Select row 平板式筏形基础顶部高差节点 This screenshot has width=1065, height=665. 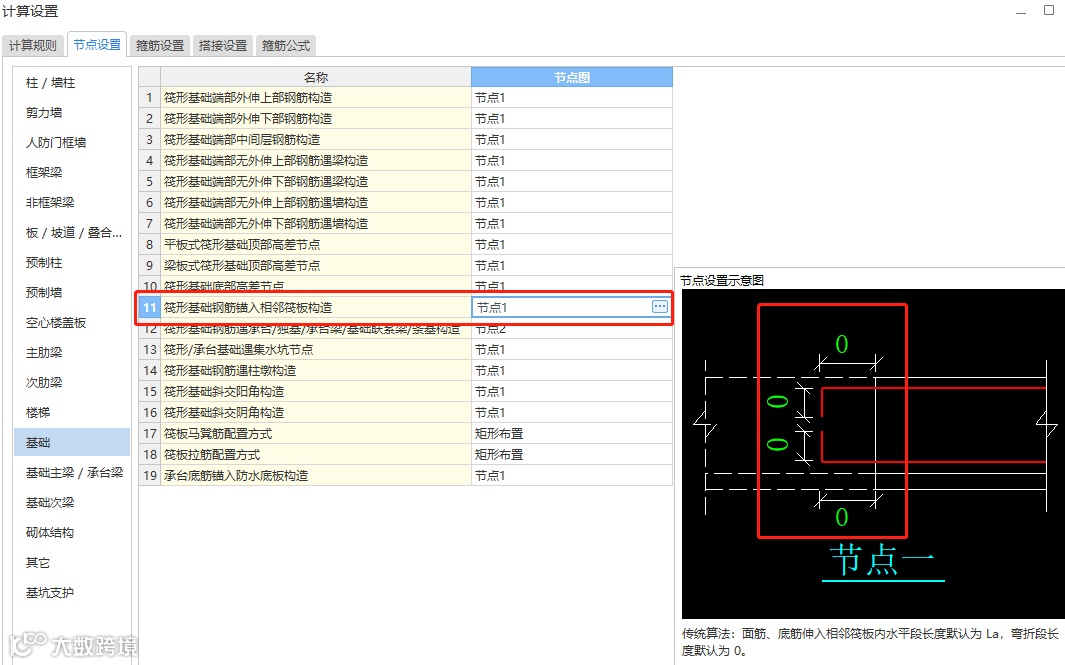point(315,245)
